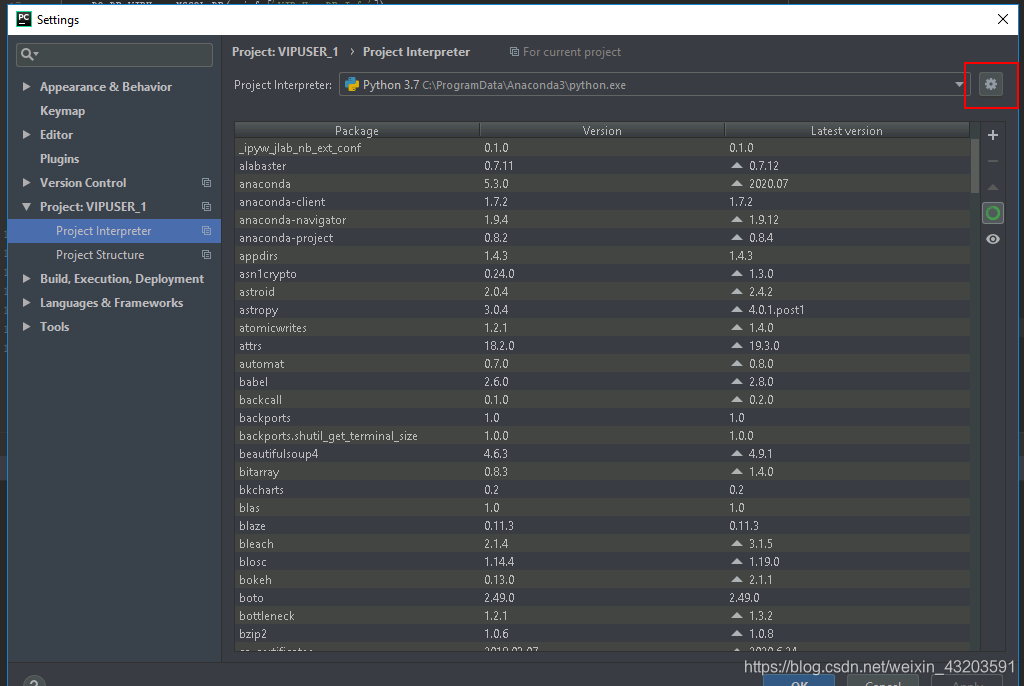The height and width of the screenshot is (686, 1024).
Task: Select the Keymap settings page
Action: 63,110
